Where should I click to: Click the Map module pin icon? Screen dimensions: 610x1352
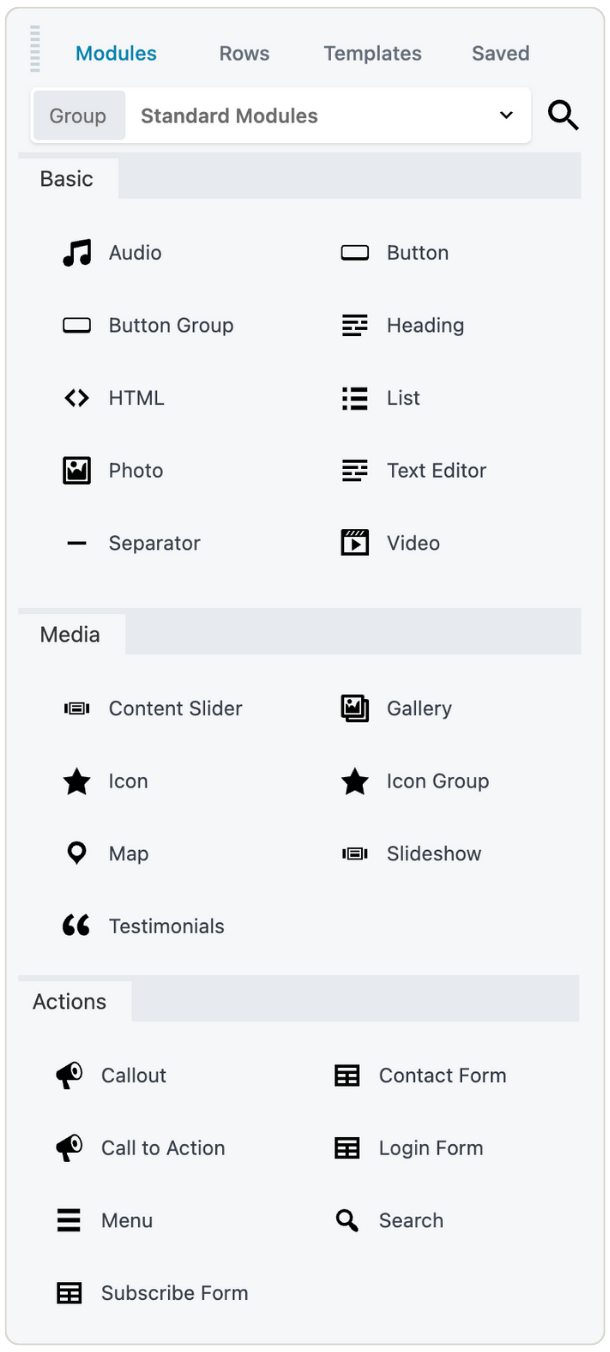tap(76, 853)
